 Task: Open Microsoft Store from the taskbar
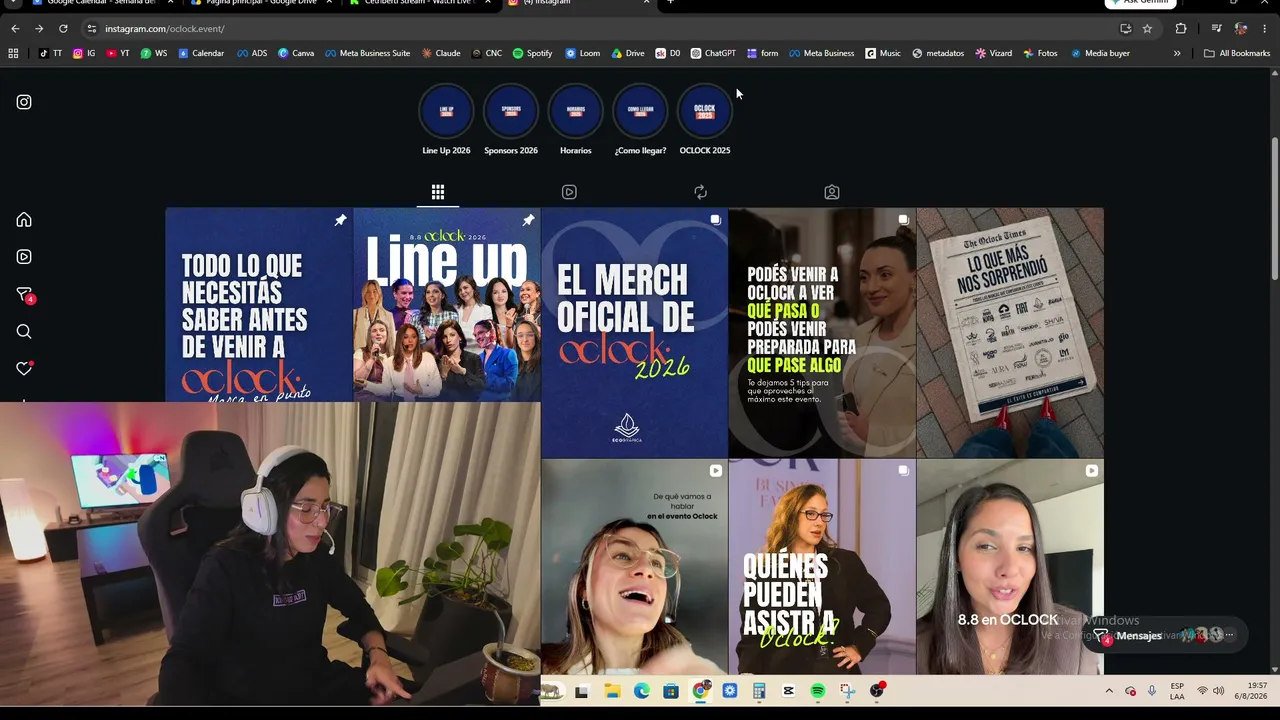tap(671, 691)
